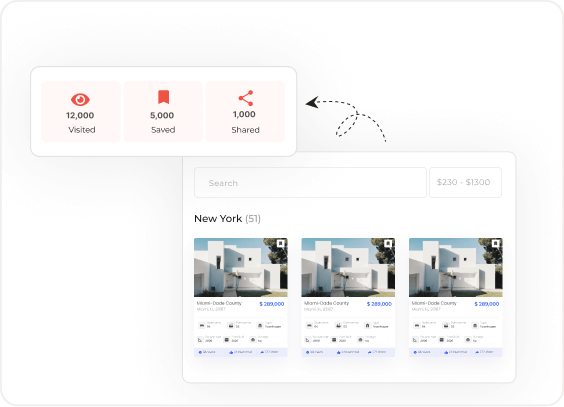
Task: Open the 12,000 Visited stat tile
Action: 81,111
